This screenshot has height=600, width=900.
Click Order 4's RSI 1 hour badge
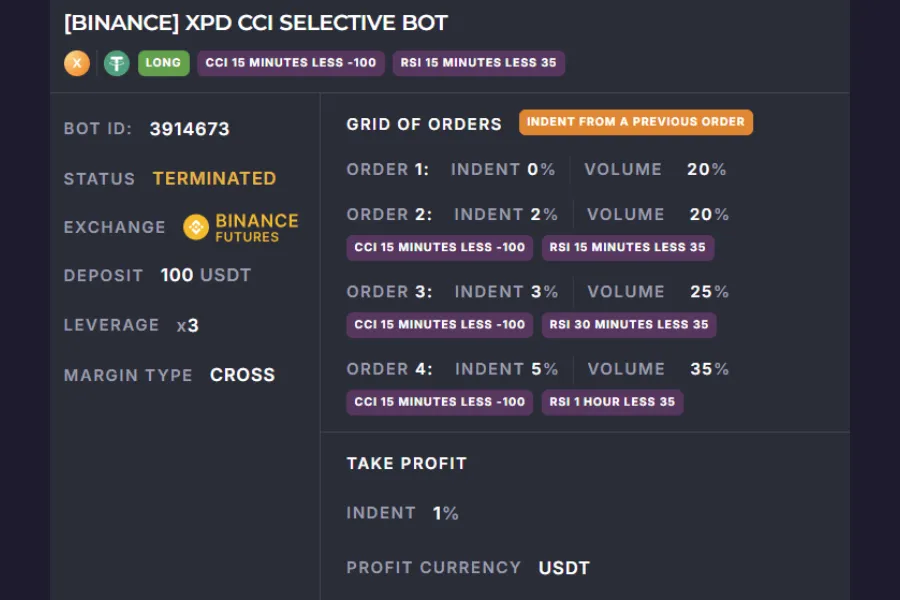[x=612, y=402]
